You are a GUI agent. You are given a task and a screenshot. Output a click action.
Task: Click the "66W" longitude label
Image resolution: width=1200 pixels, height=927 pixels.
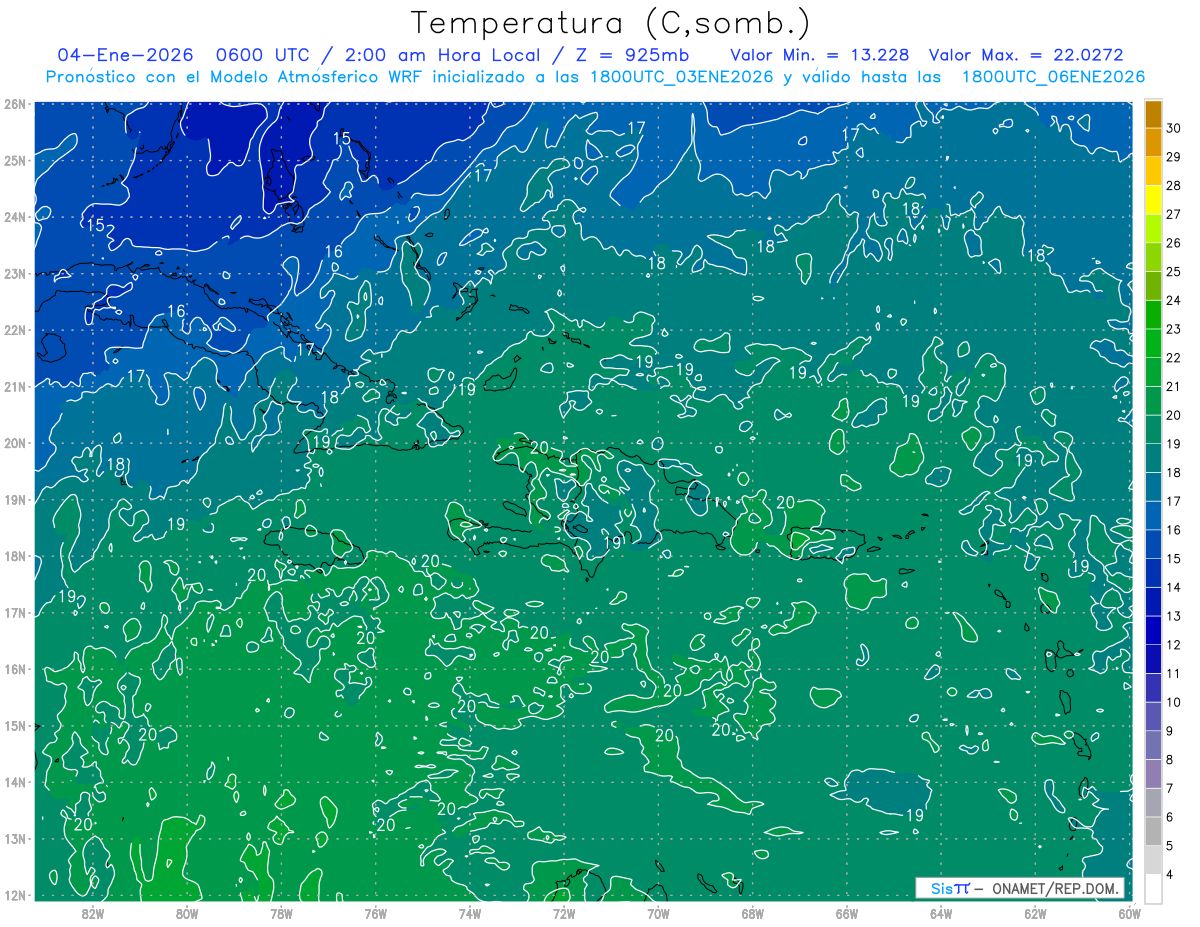pos(847,913)
